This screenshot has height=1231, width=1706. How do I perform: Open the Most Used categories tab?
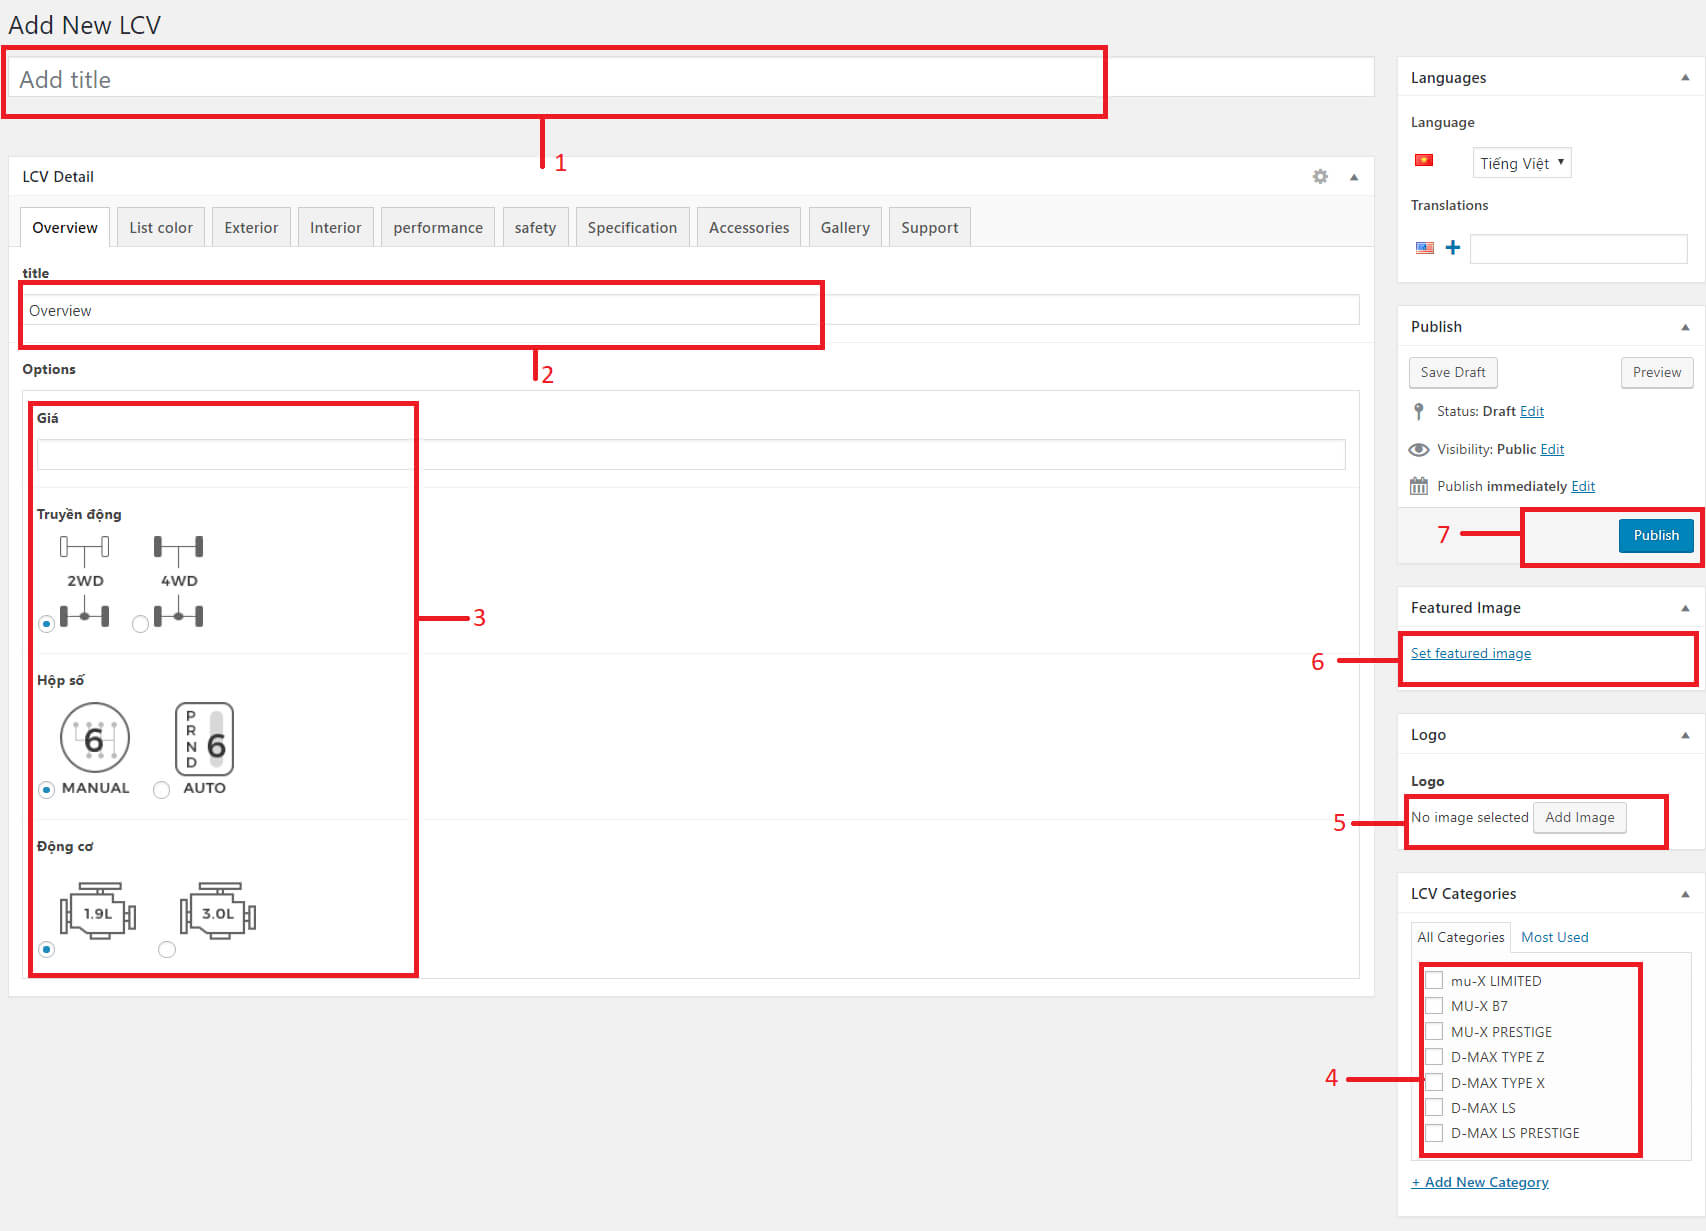1554,937
